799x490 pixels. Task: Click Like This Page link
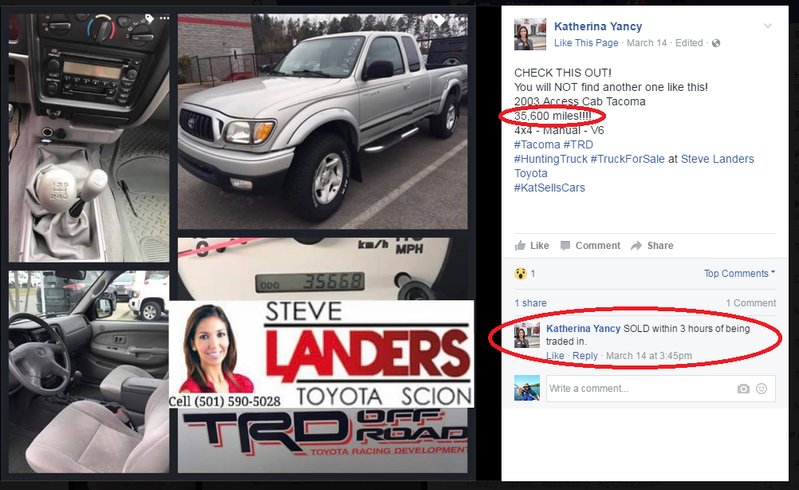tap(586, 43)
